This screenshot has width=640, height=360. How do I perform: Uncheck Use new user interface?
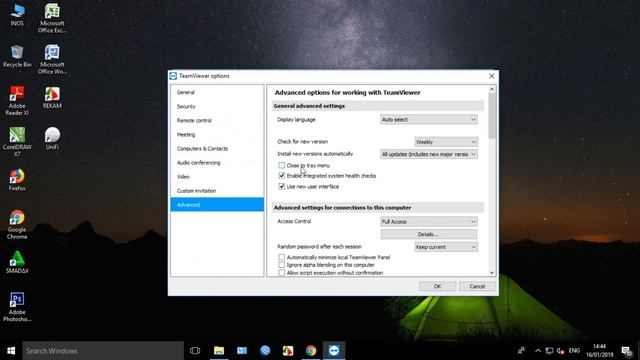(282, 186)
